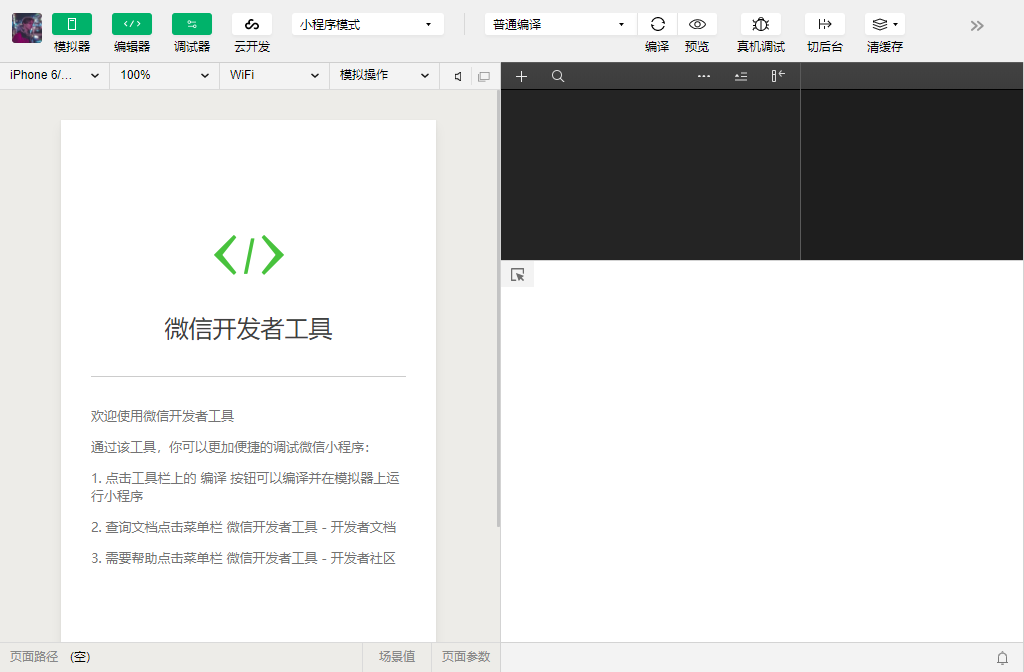Search files with the magnifier icon
Viewport: 1024px width, 672px height.
pyautogui.click(x=558, y=76)
